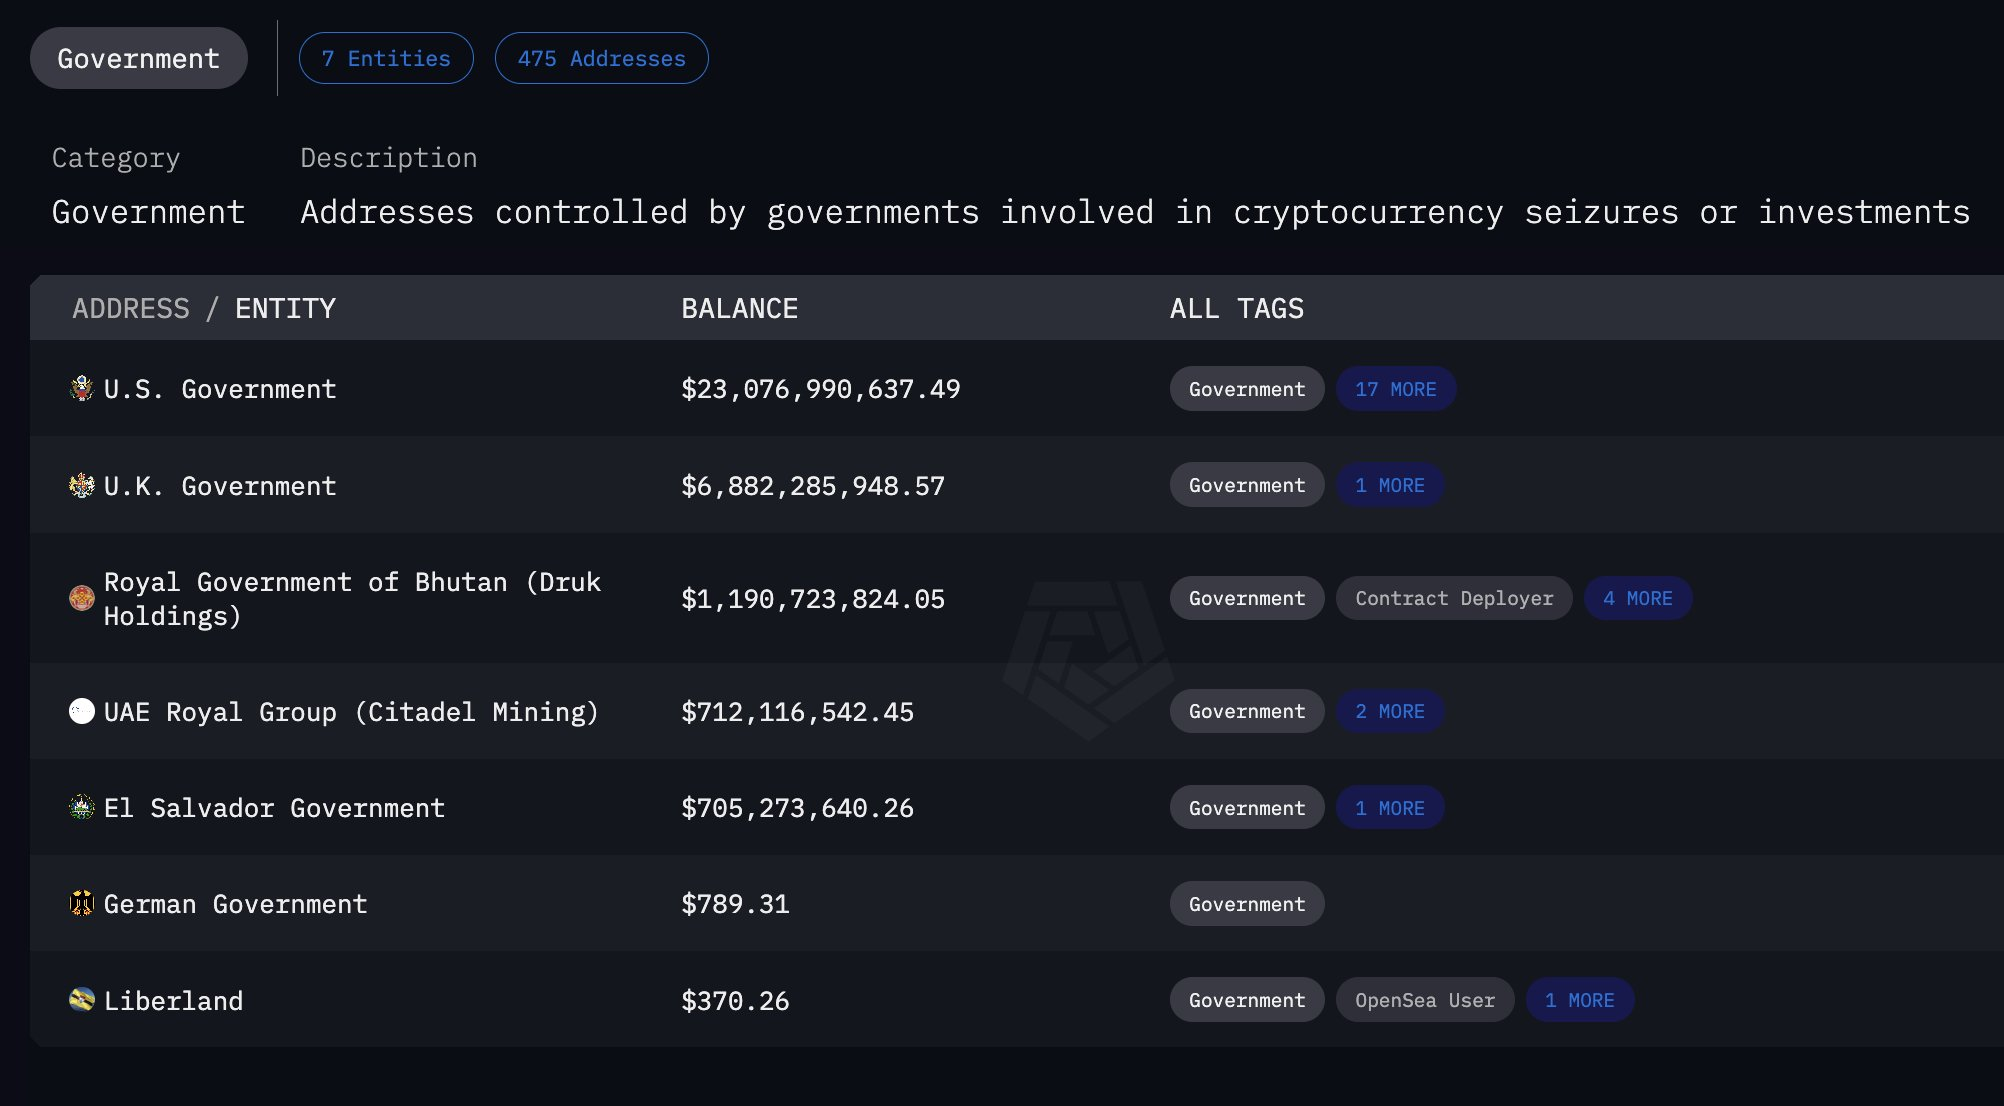The width and height of the screenshot is (2004, 1106).
Task: Click the OpenSea User tag
Action: click(x=1424, y=1000)
